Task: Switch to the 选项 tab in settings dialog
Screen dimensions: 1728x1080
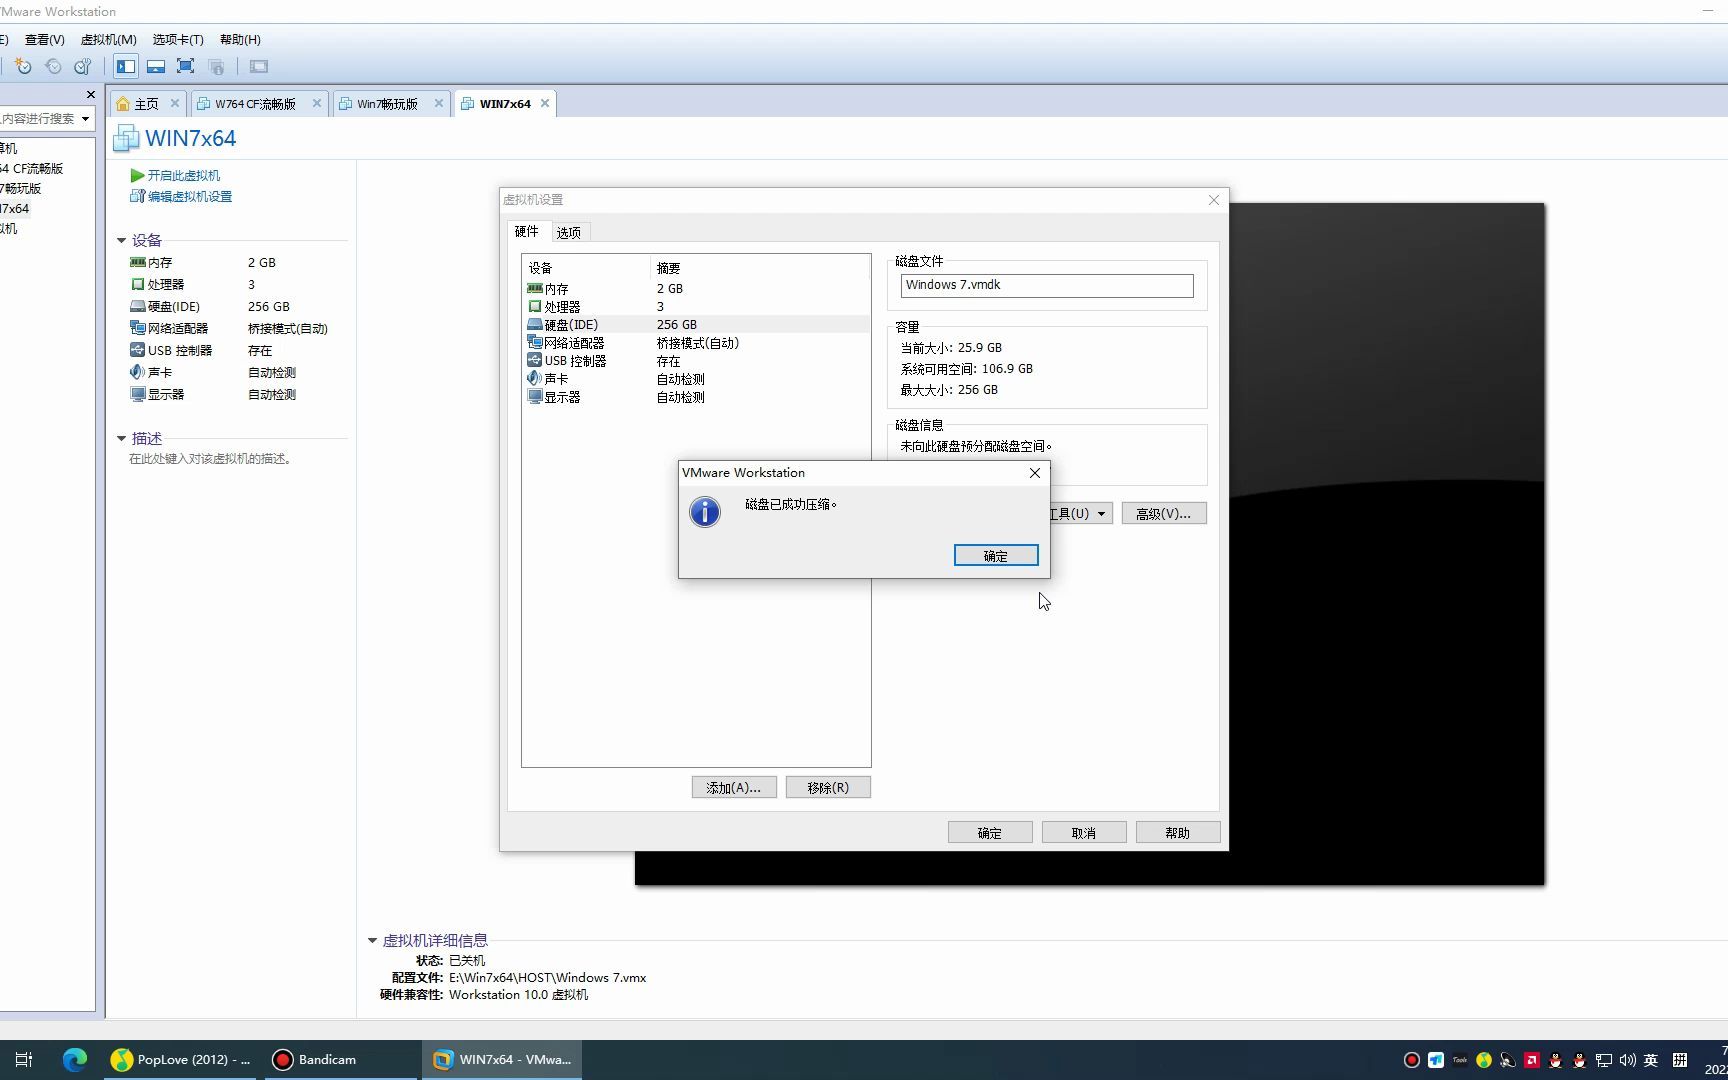Action: coord(569,233)
